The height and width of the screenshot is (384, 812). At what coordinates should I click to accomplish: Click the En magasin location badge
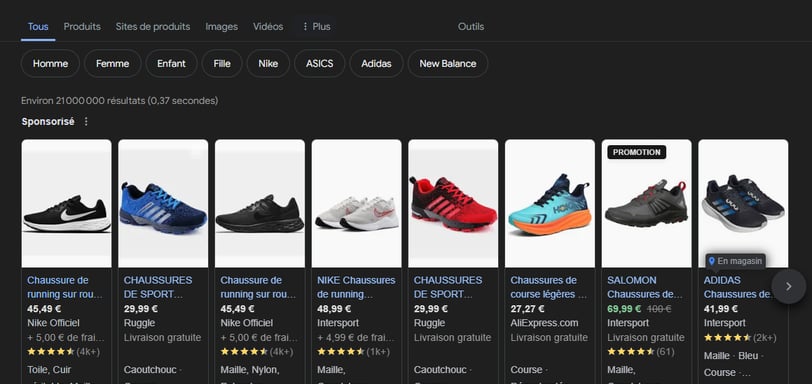click(x=735, y=261)
